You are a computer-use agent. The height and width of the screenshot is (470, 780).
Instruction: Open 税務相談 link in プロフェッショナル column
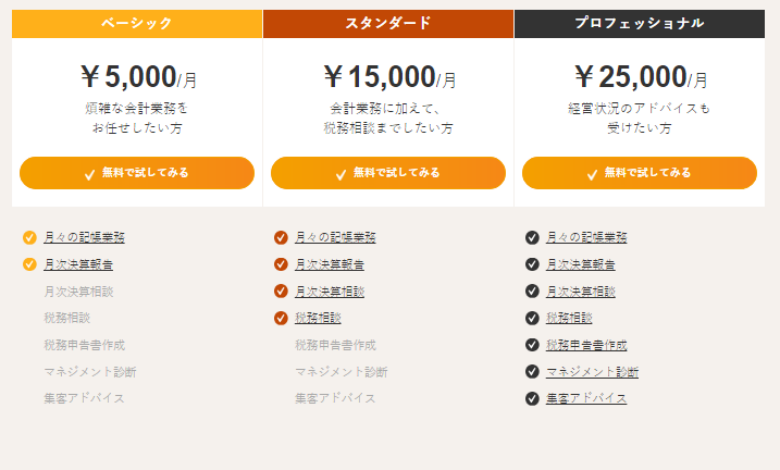click(x=569, y=318)
